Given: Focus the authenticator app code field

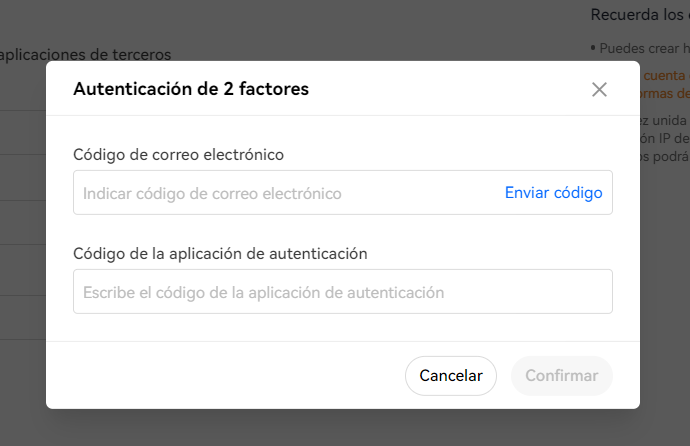Looking at the screenshot, I should pyautogui.click(x=343, y=292).
